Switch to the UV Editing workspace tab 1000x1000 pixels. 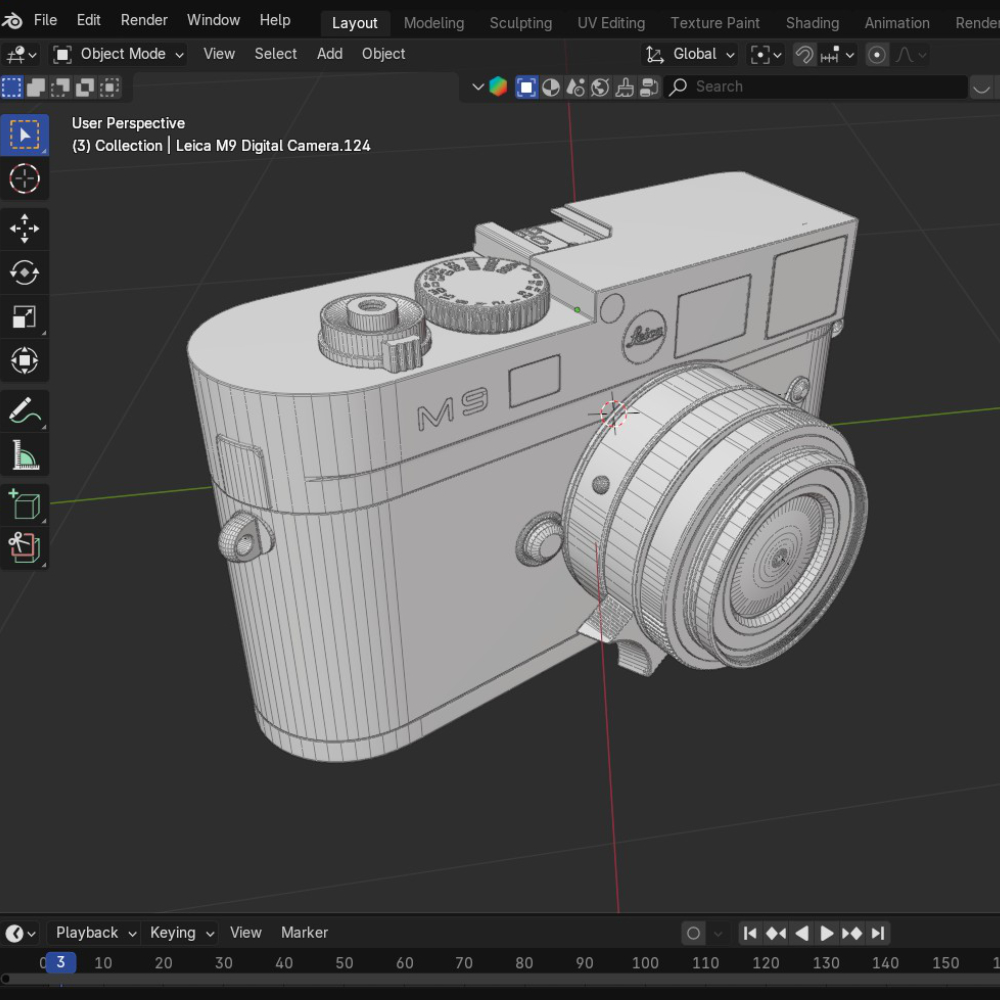(x=611, y=22)
